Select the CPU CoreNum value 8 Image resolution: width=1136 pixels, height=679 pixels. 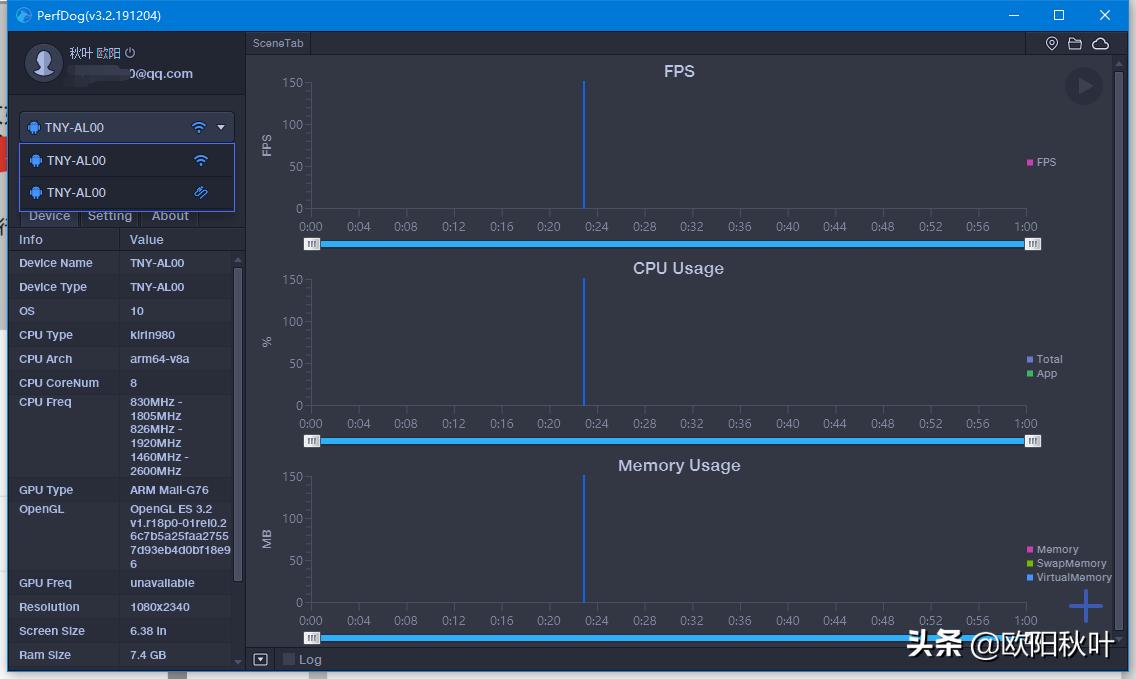[133, 383]
